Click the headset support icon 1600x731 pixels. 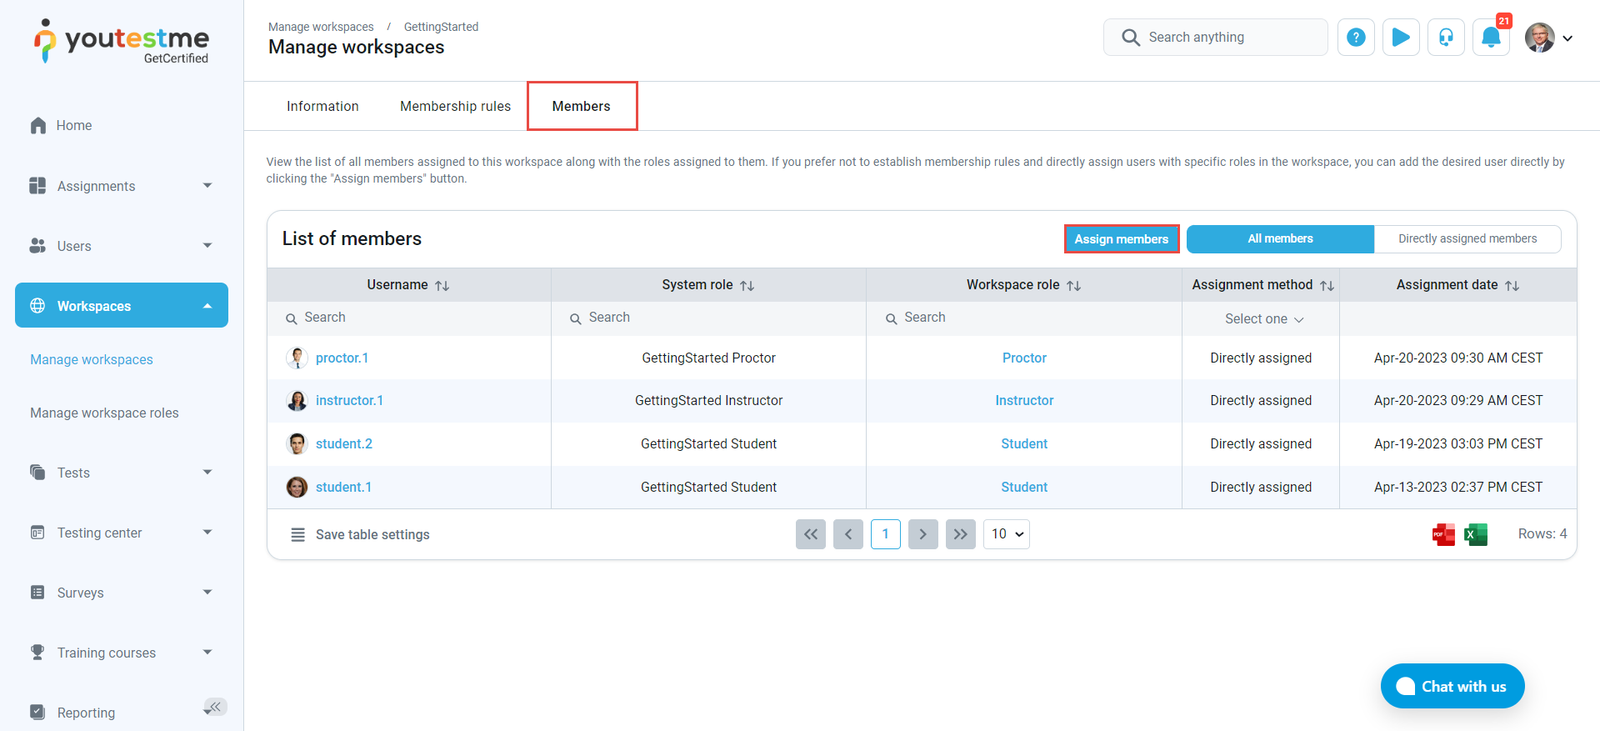pyautogui.click(x=1446, y=37)
